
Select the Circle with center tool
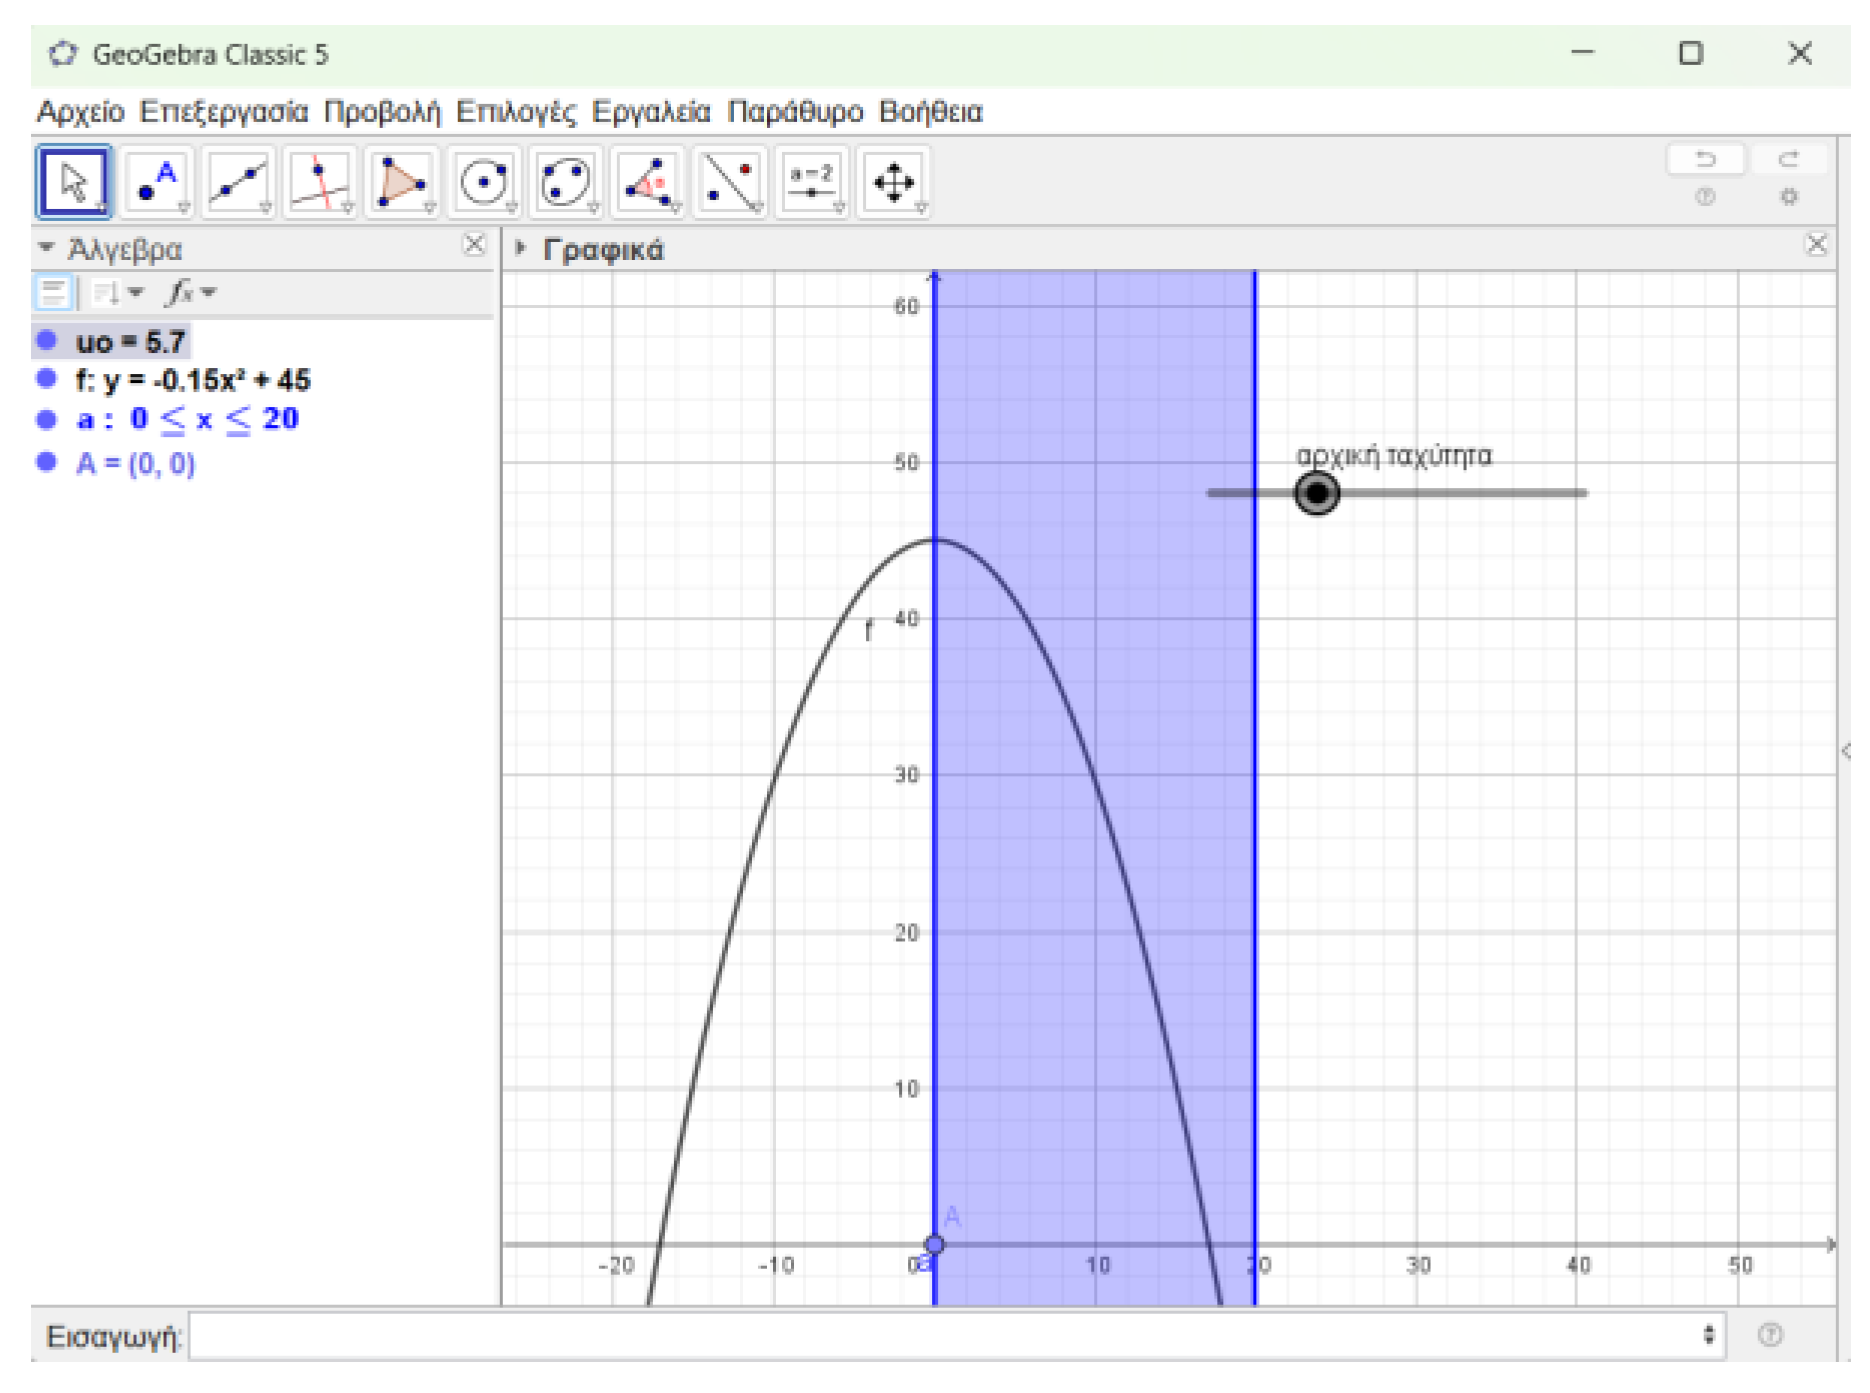pyautogui.click(x=484, y=182)
